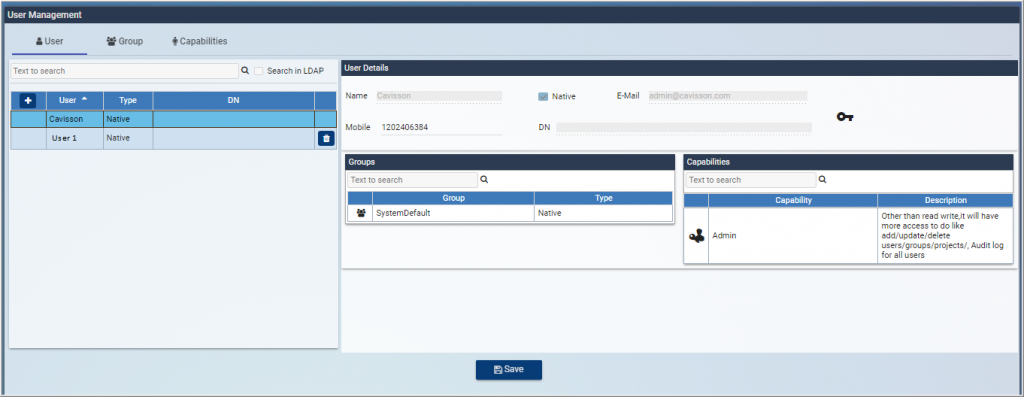Click the Admin capability cell
The width and height of the screenshot is (1024, 397).
793,236
